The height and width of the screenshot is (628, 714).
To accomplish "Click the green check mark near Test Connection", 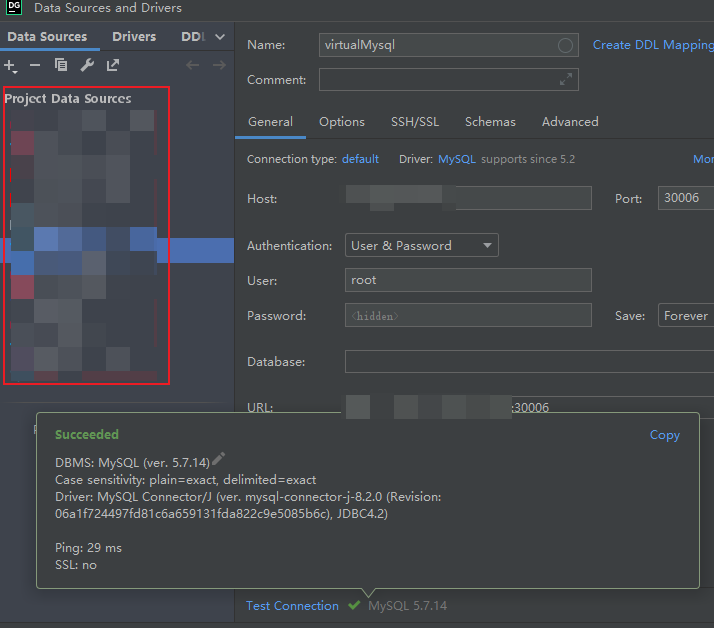I will click(x=354, y=605).
